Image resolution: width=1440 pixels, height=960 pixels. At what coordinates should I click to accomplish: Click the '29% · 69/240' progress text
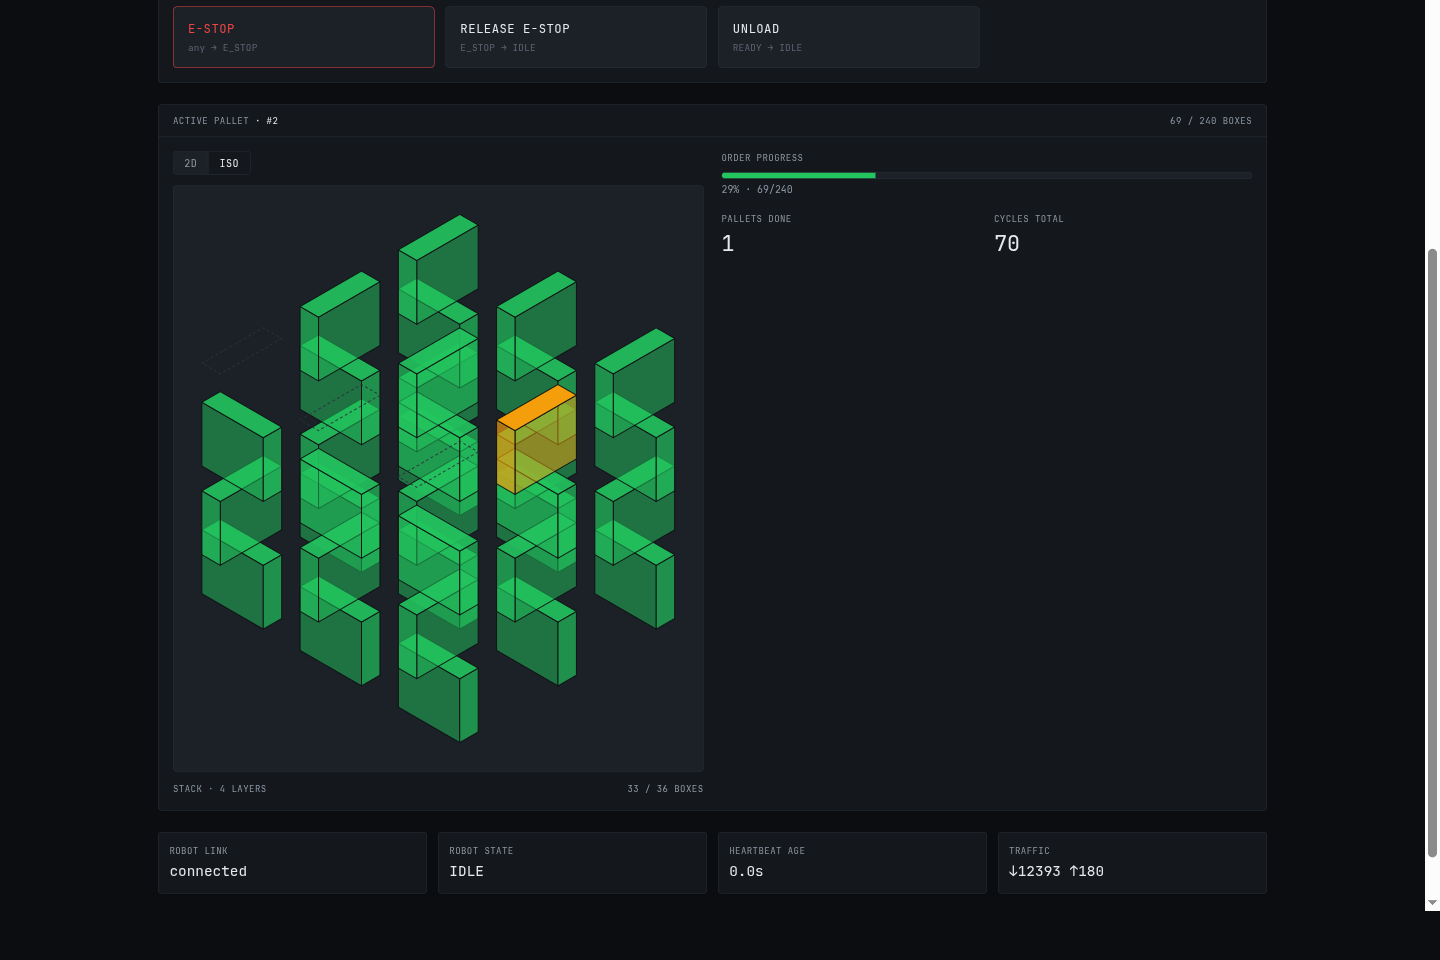click(x=757, y=189)
